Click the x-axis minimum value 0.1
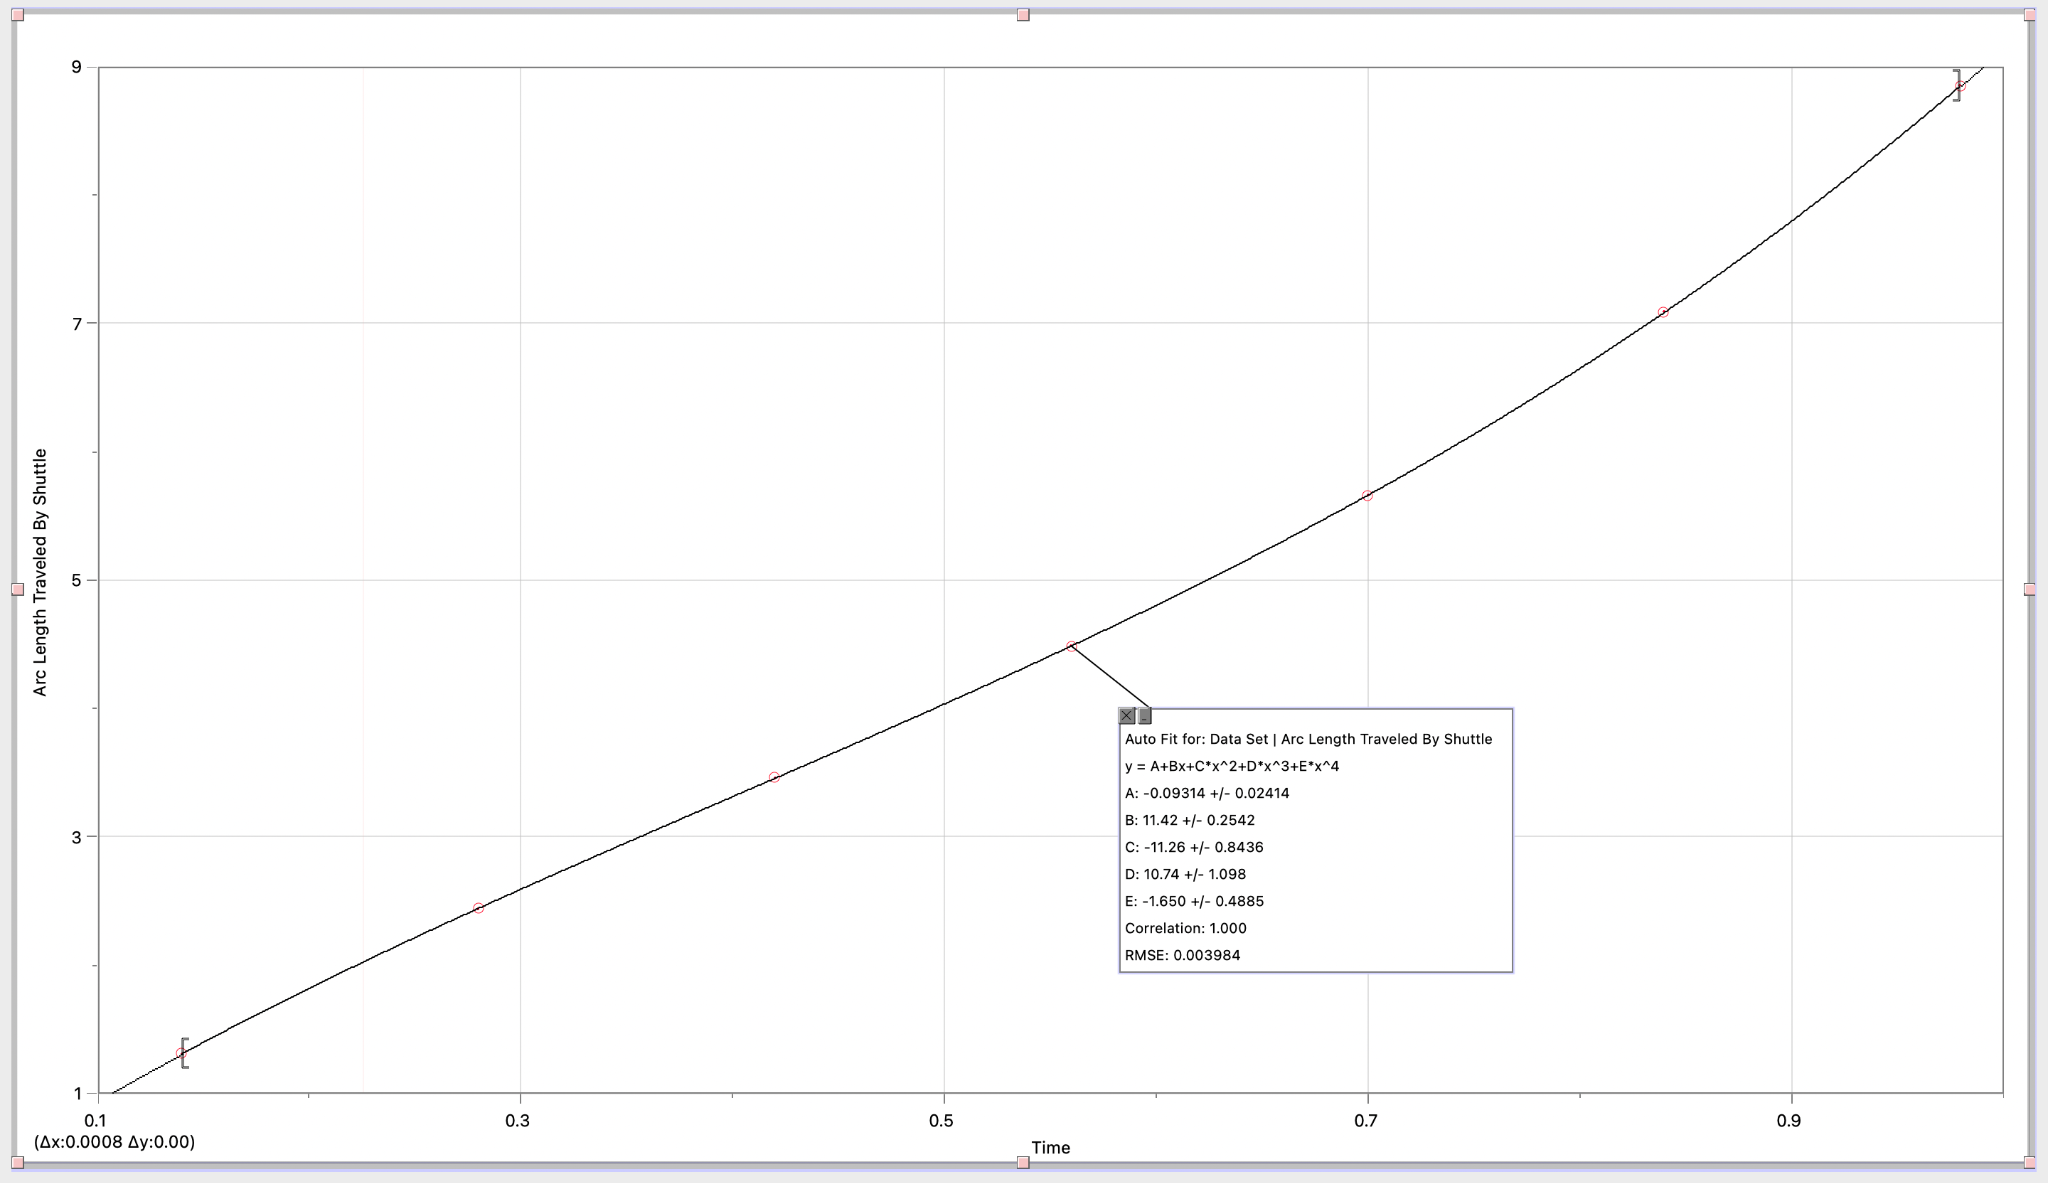Viewport: 2048px width, 1183px height. point(96,1121)
